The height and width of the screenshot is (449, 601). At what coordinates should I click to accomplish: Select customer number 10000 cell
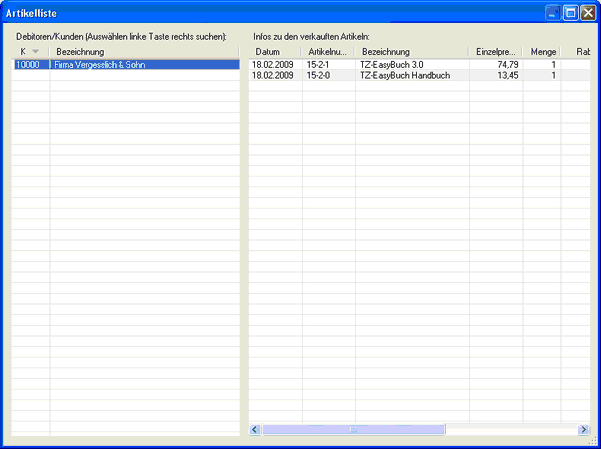[31, 64]
